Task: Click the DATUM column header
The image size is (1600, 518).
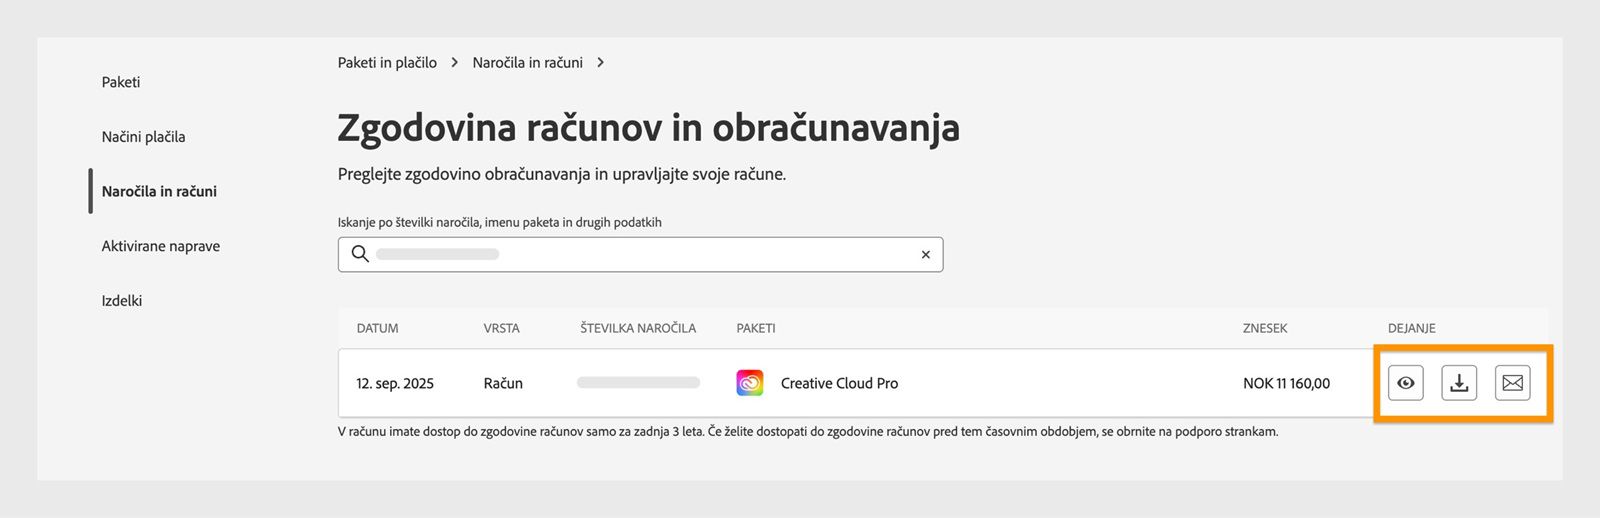Action: coord(377,328)
